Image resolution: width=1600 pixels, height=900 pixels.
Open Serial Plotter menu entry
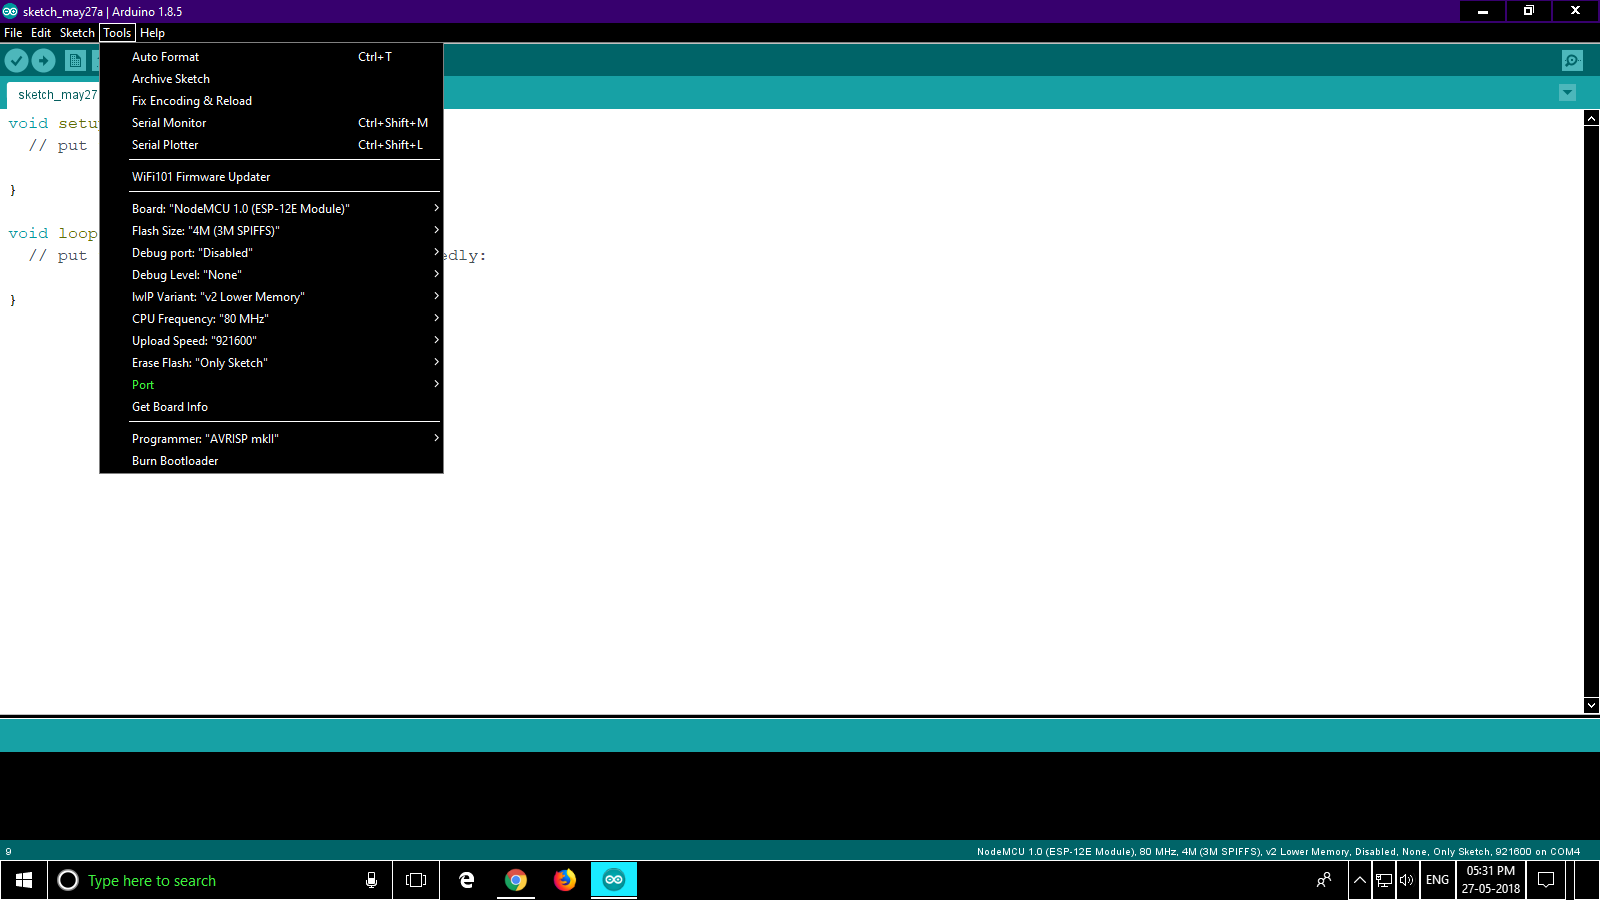[271, 145]
